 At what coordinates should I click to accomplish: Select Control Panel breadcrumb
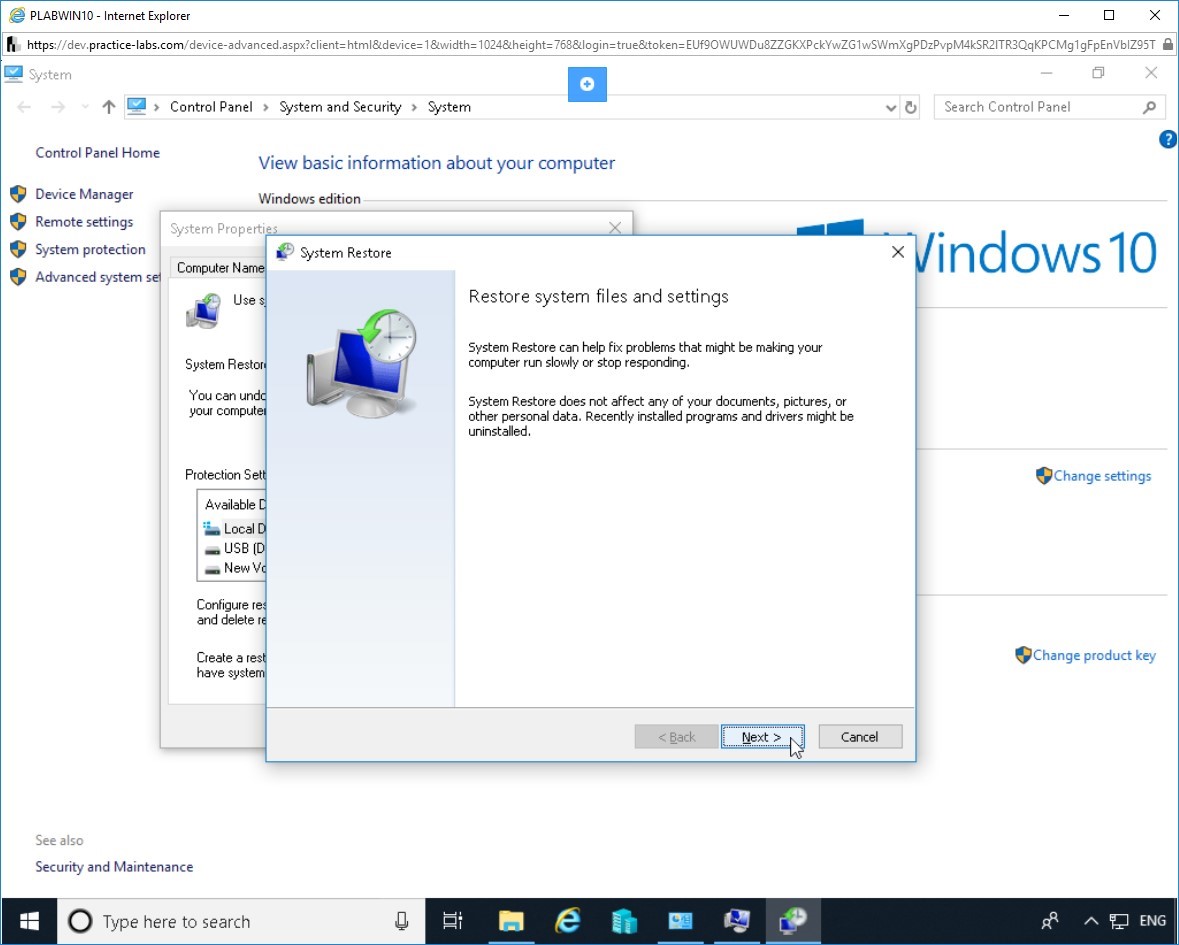[211, 107]
